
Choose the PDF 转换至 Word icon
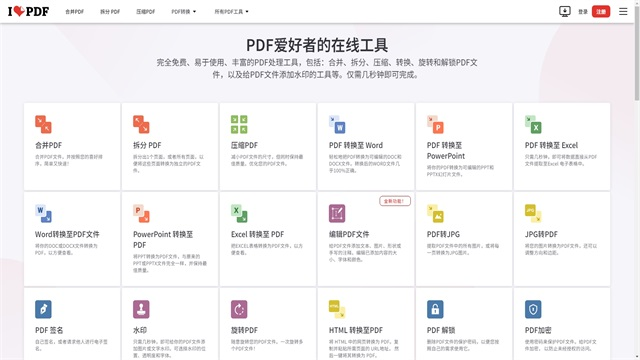(x=337, y=124)
